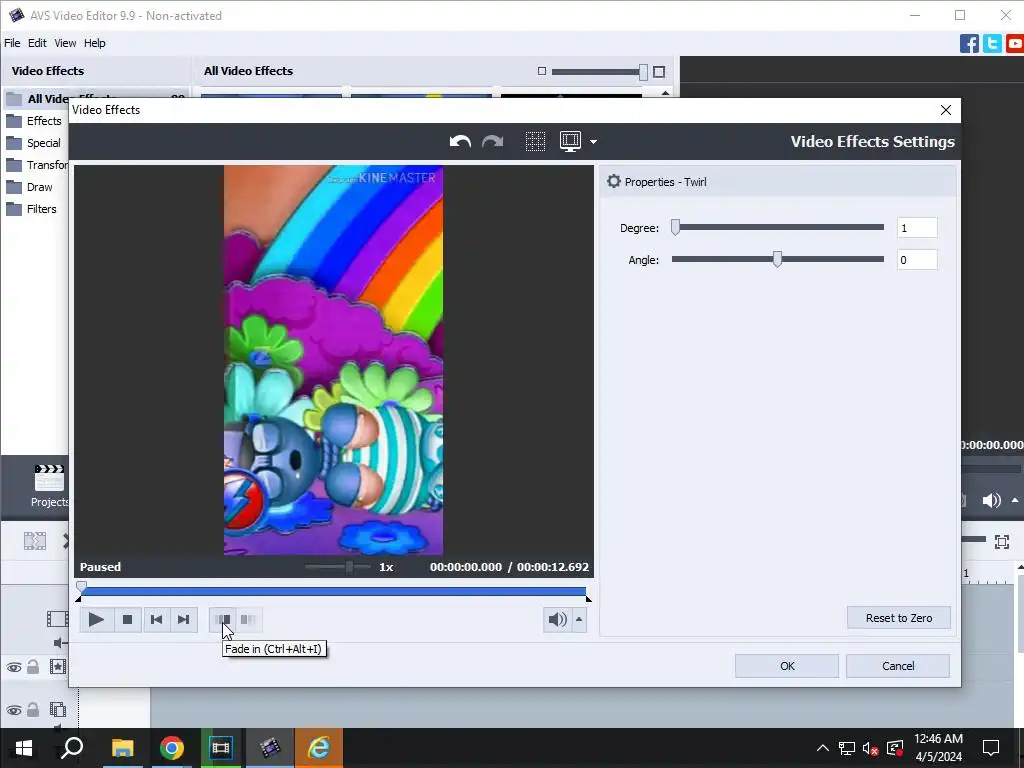
Task: Open taskbar Search
Action: coord(72,748)
